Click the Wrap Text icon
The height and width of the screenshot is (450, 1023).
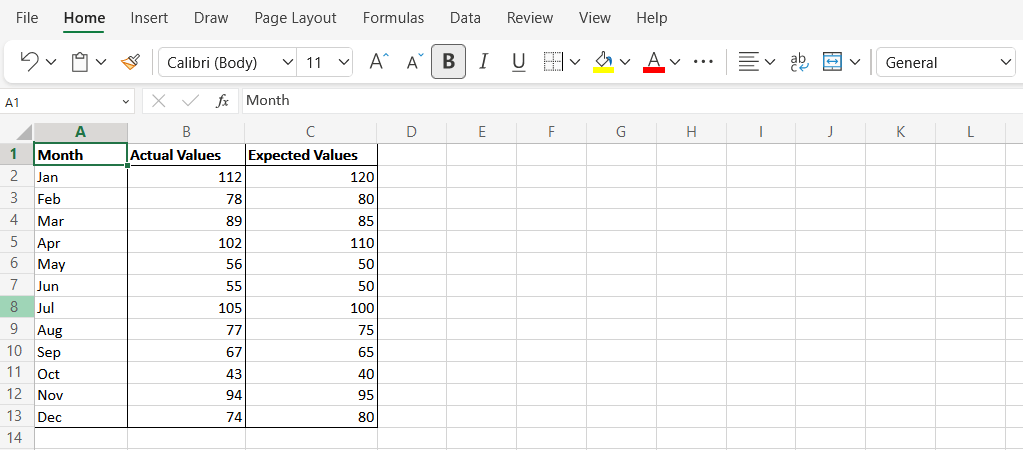pyautogui.click(x=799, y=62)
